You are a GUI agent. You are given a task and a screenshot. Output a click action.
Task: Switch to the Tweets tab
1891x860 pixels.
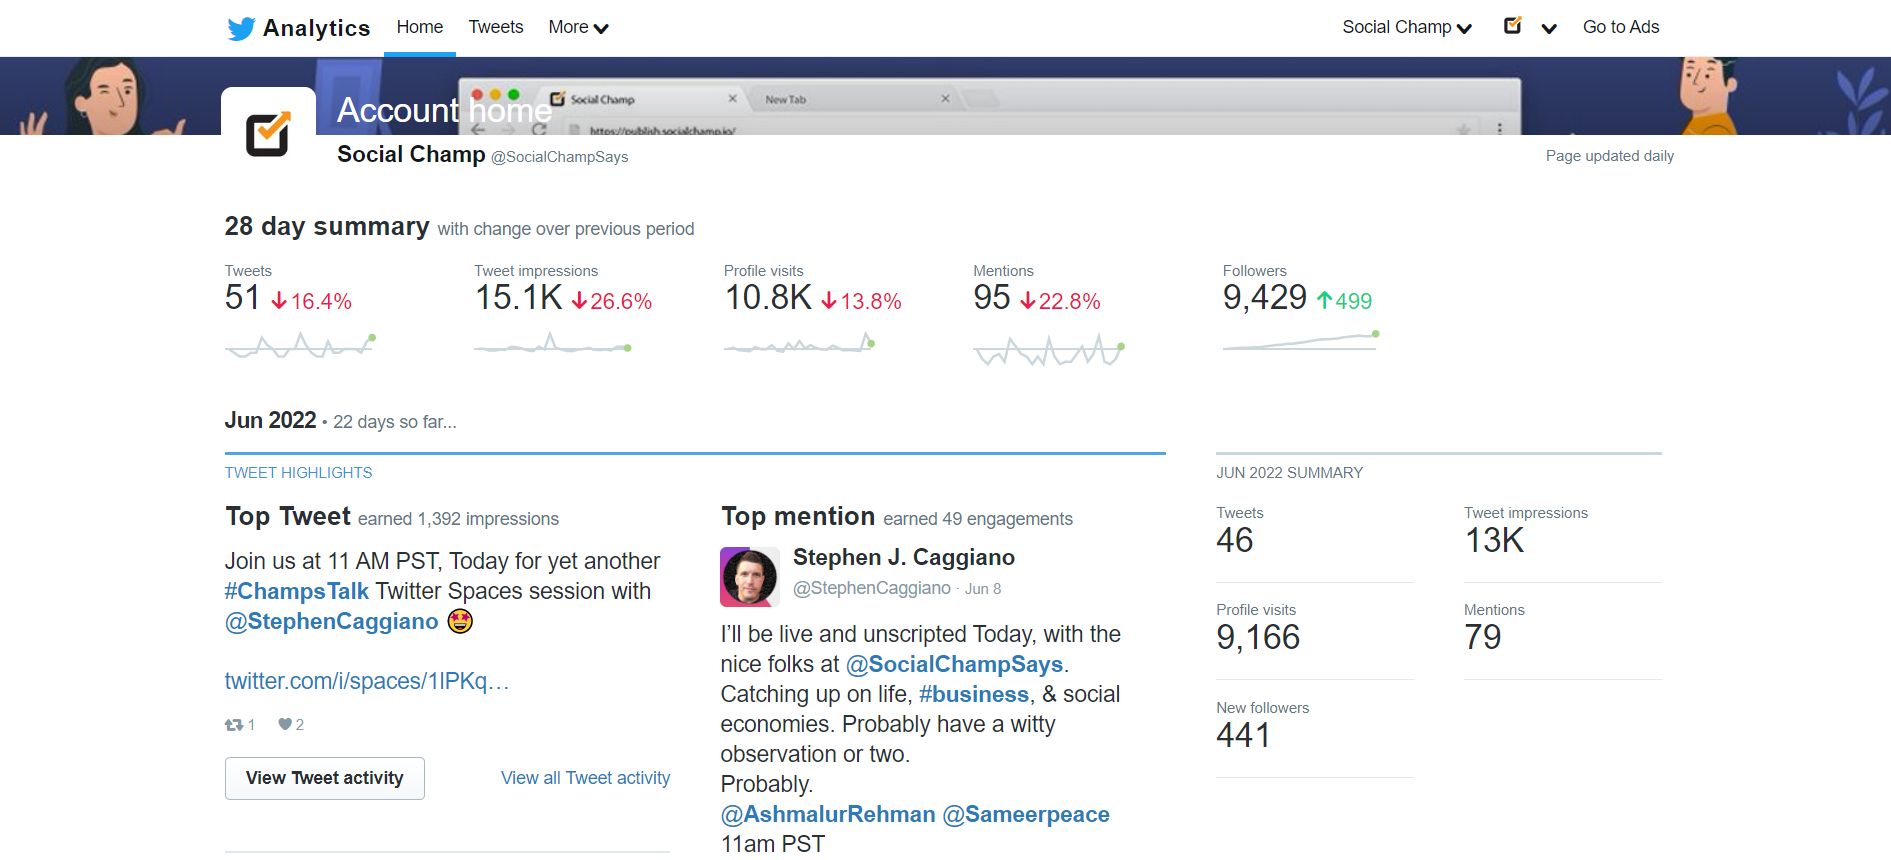click(496, 27)
